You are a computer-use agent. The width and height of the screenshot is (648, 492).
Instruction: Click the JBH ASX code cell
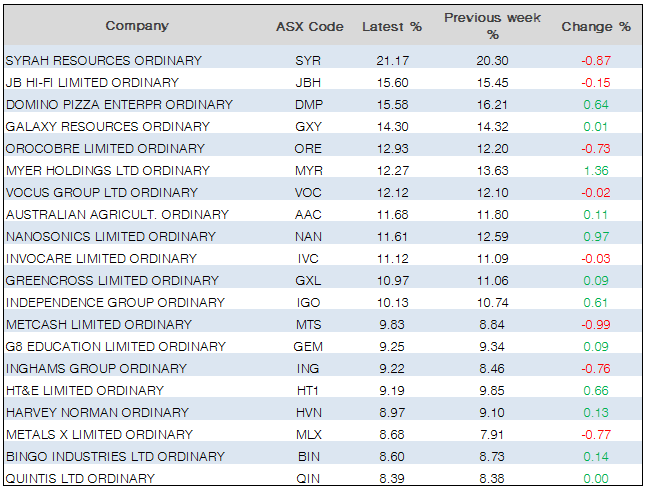click(x=309, y=83)
